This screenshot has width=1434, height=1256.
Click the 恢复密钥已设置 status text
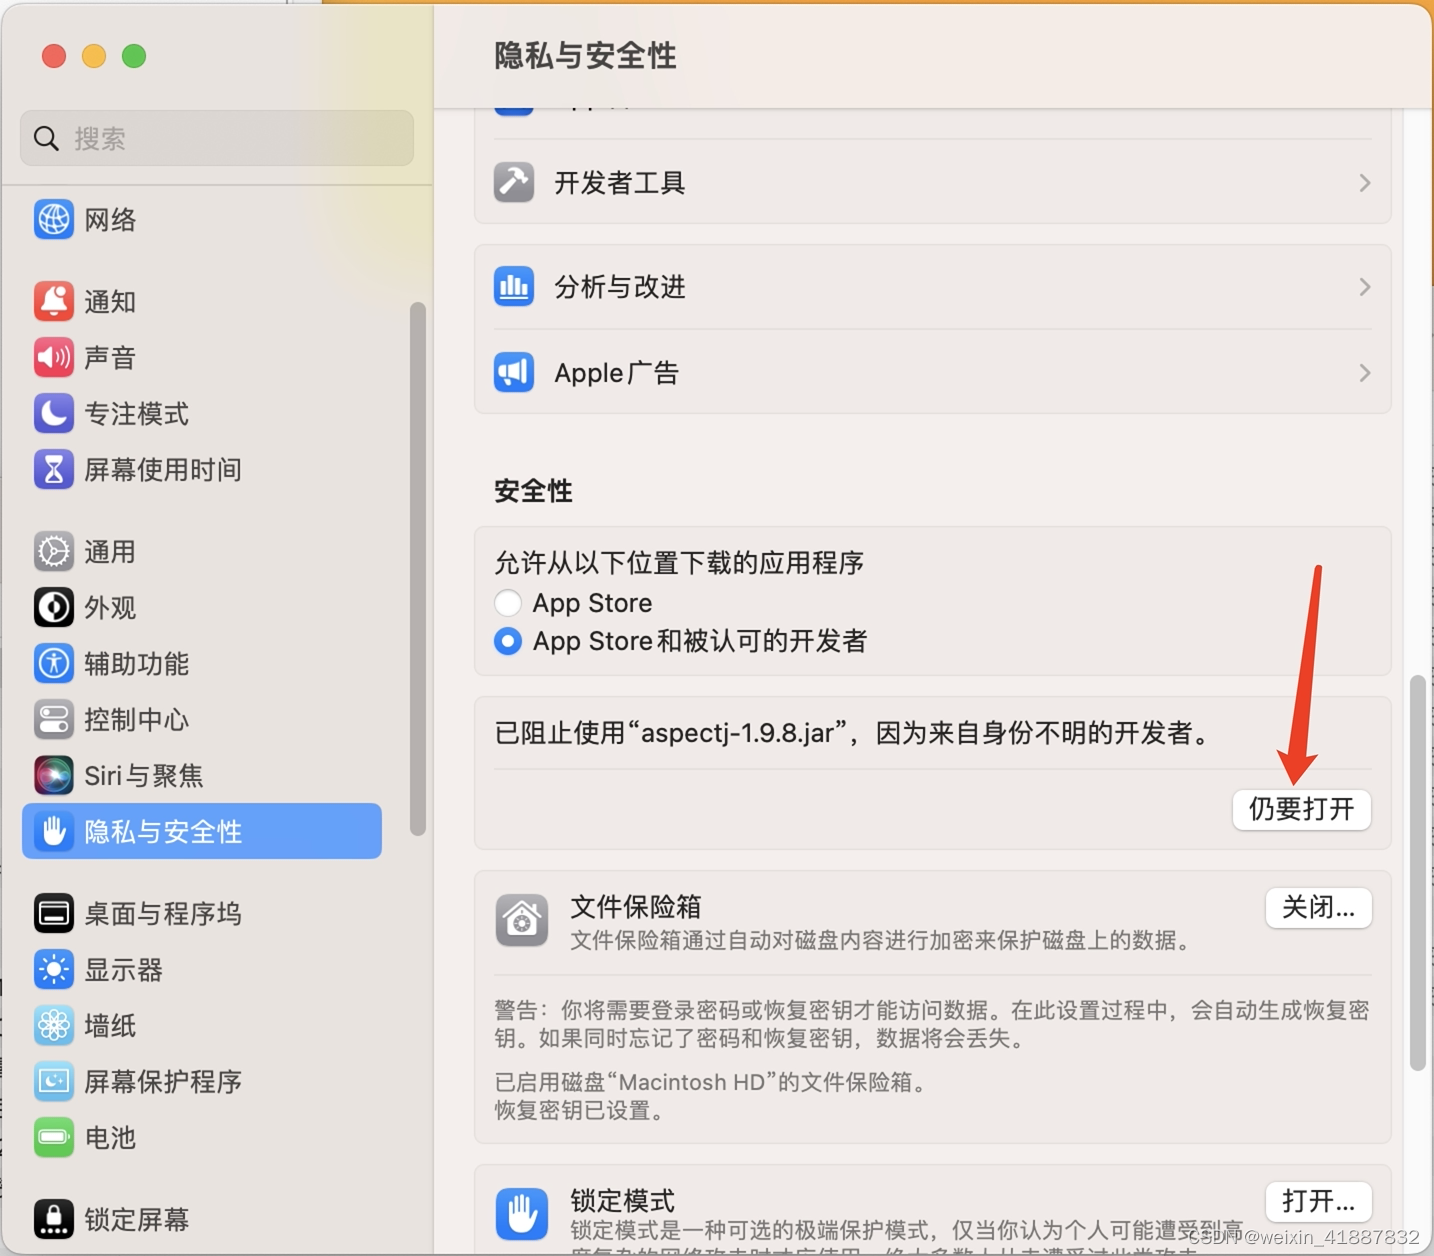[580, 1110]
